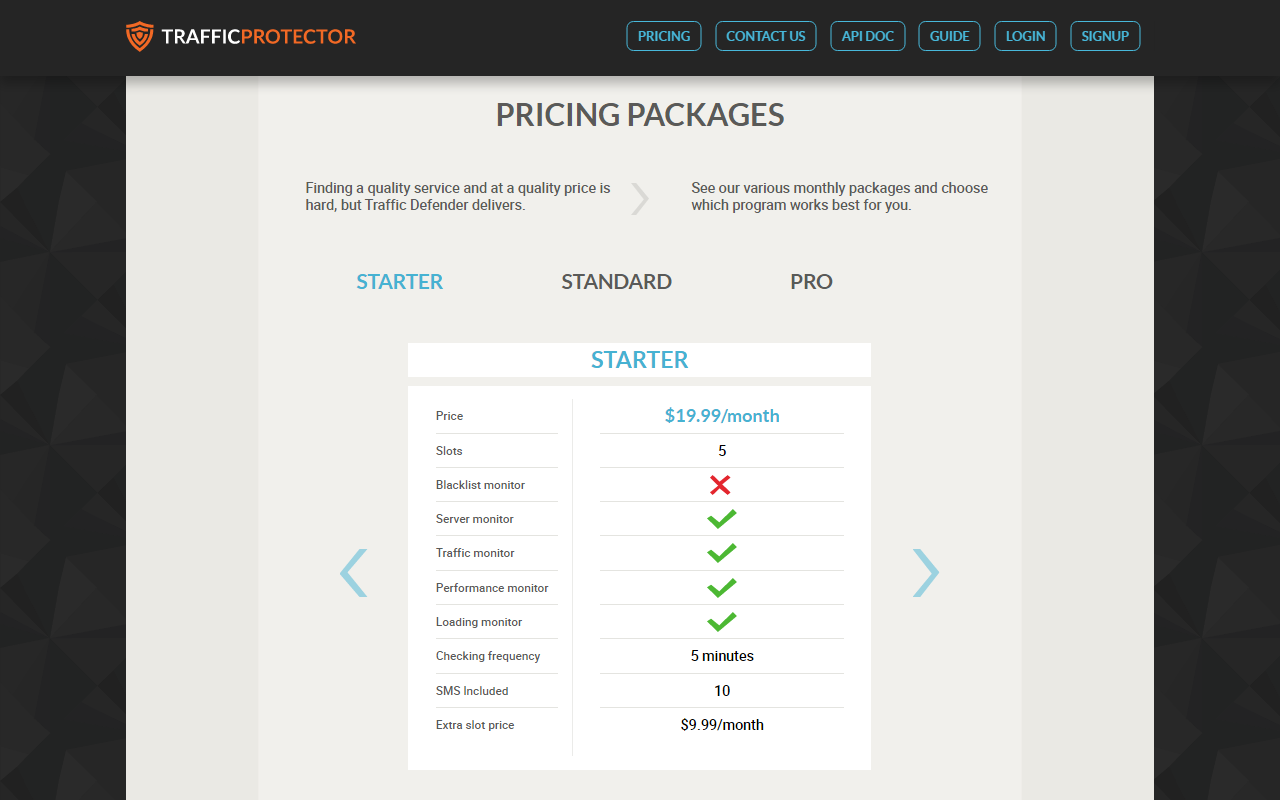The image size is (1280, 800).
Task: Open the GUIDE page
Action: point(950,36)
